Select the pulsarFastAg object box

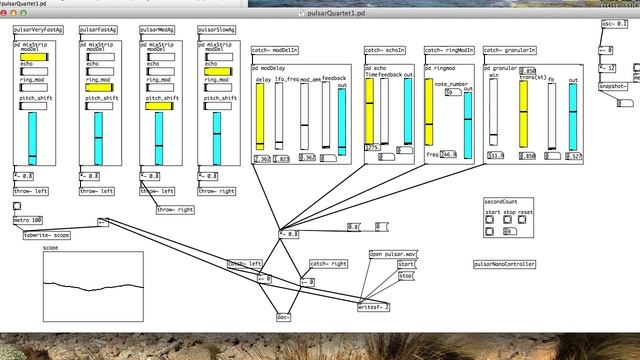tap(98, 30)
